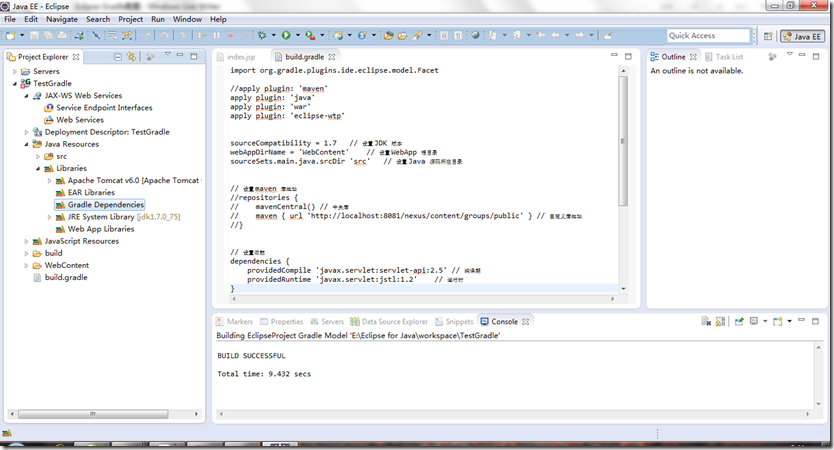Click the Clear Console icon
This screenshot has height=450, width=834.
(706, 321)
